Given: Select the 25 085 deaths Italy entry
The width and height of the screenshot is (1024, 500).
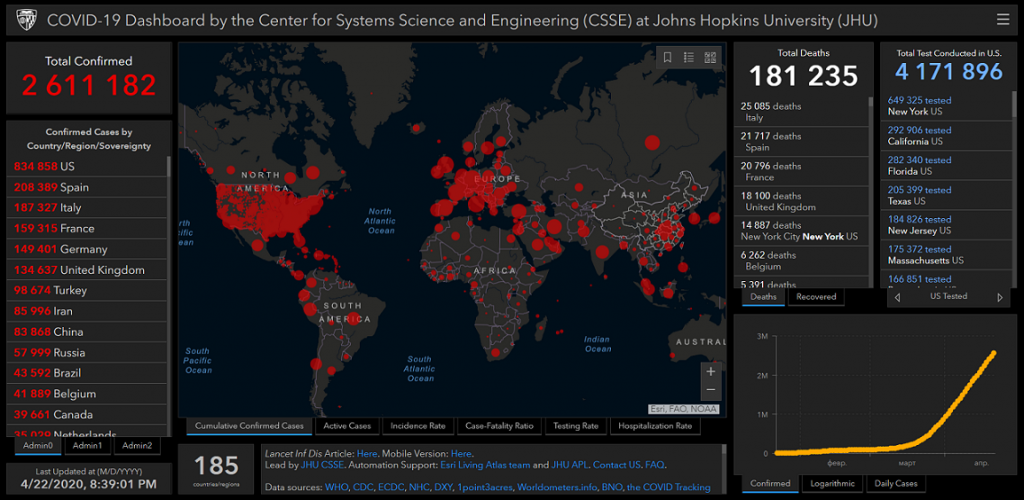Looking at the screenshot, I should (x=802, y=112).
